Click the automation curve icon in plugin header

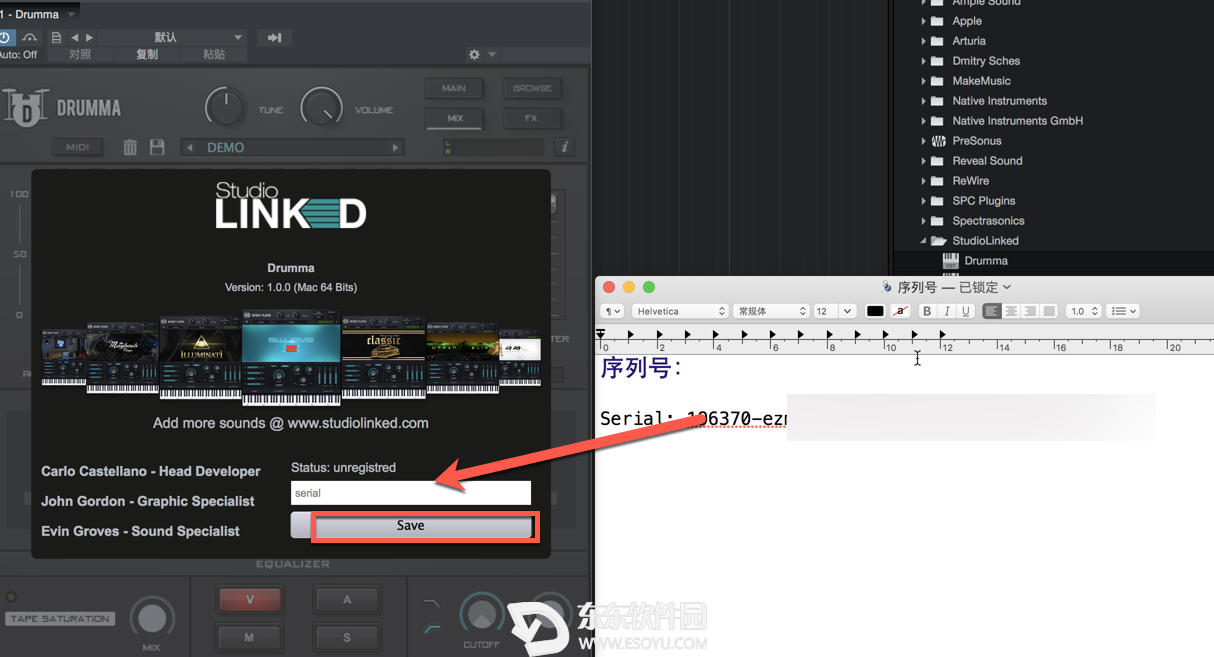point(30,38)
